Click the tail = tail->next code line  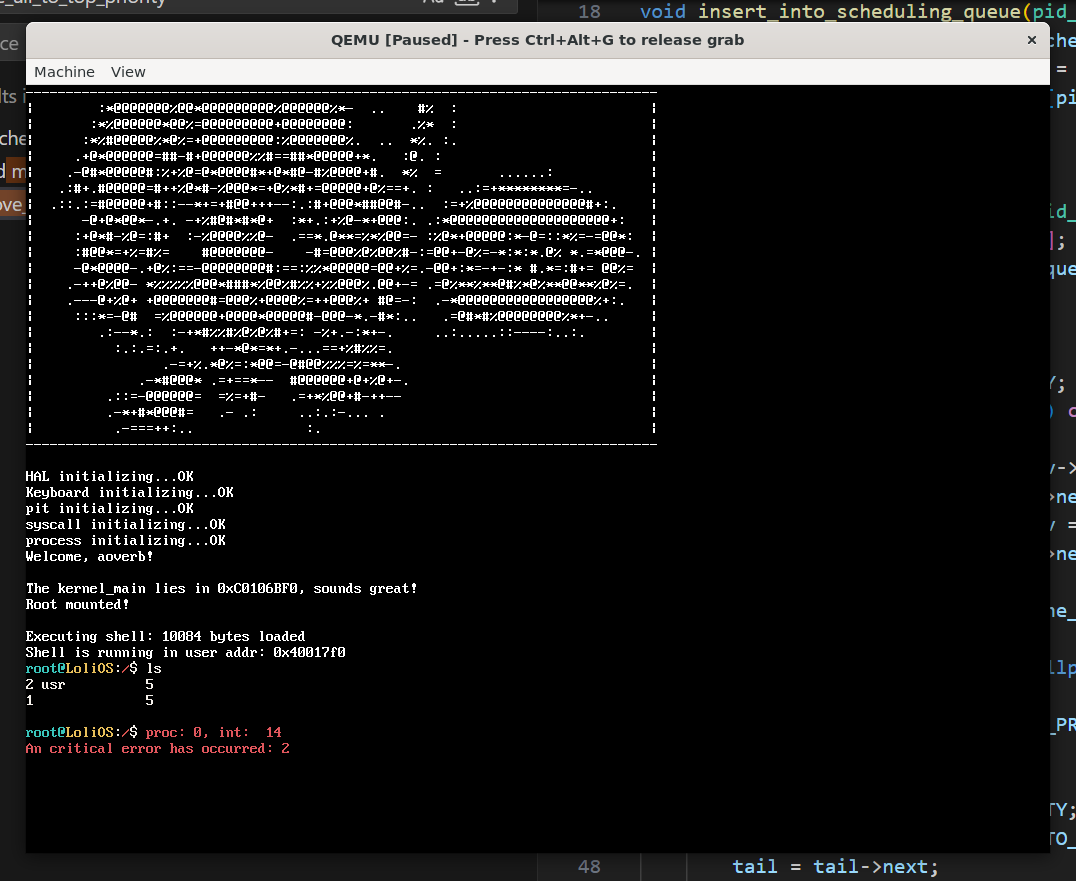coord(836,866)
